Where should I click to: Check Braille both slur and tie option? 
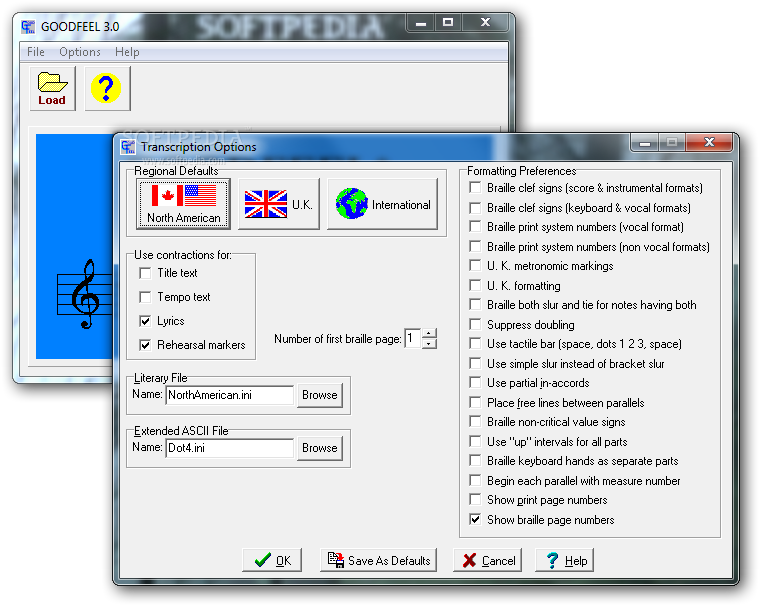[x=475, y=304]
